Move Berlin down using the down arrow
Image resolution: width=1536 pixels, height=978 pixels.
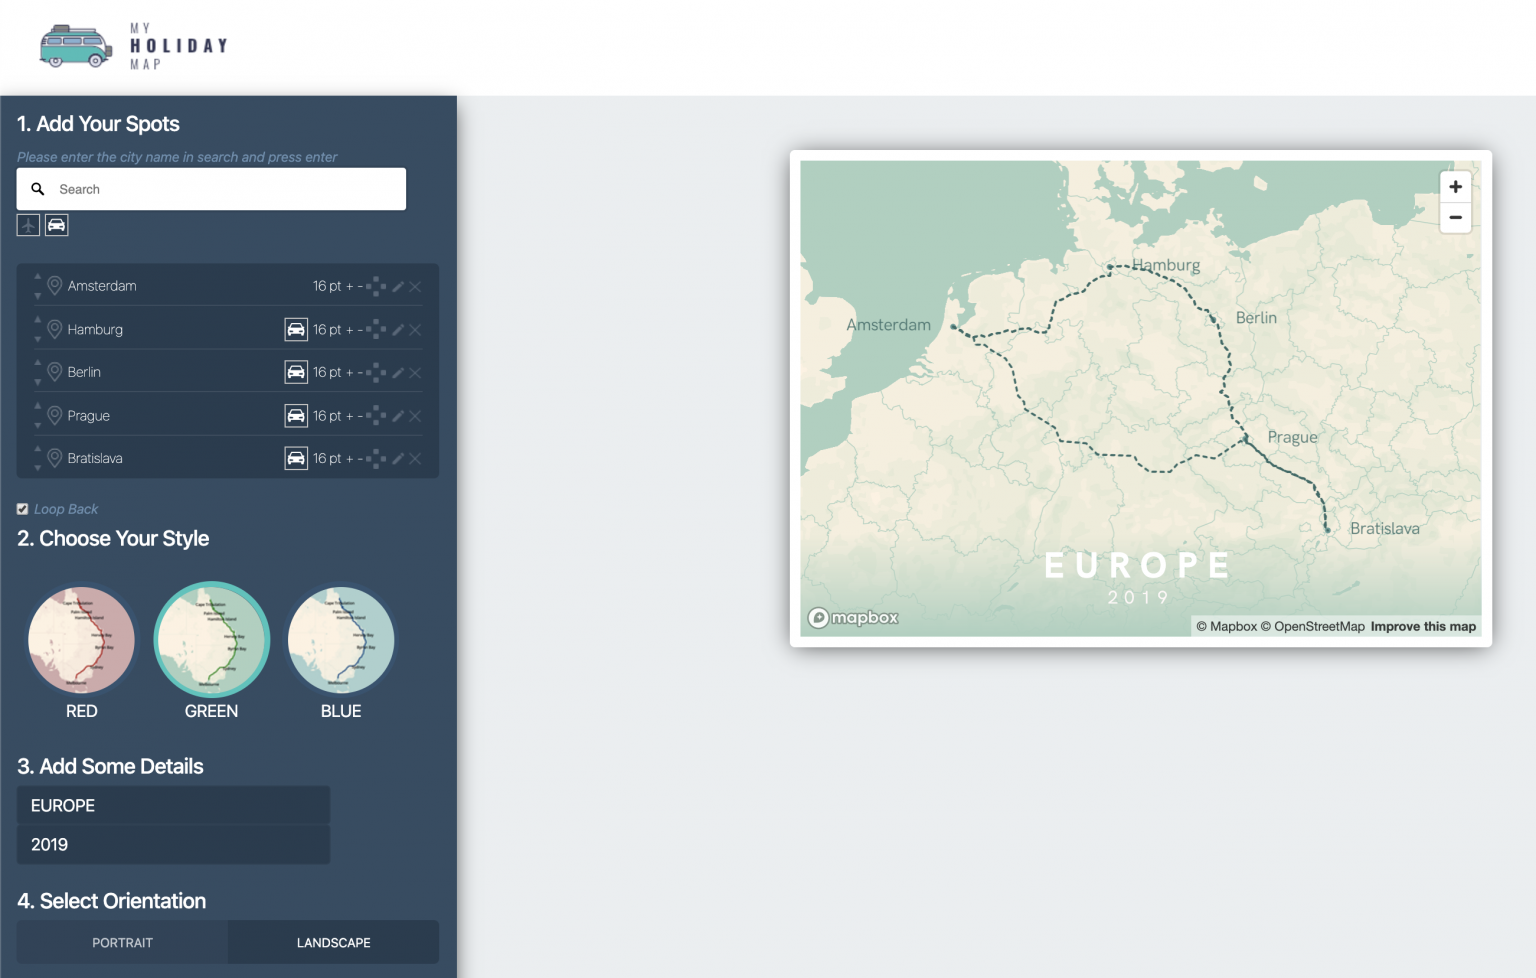(38, 380)
